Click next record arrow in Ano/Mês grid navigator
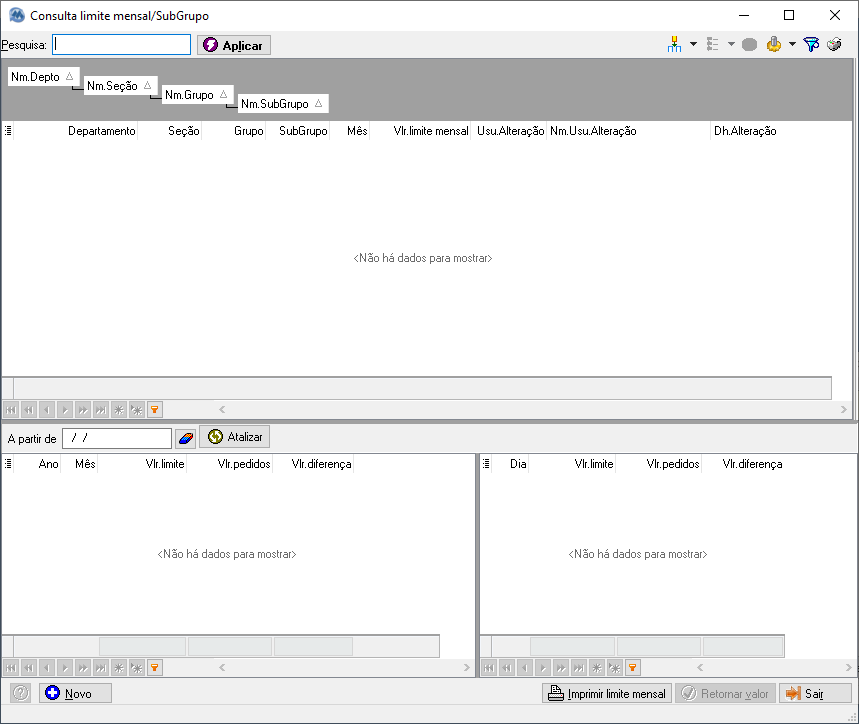The image size is (859, 724). [65, 668]
